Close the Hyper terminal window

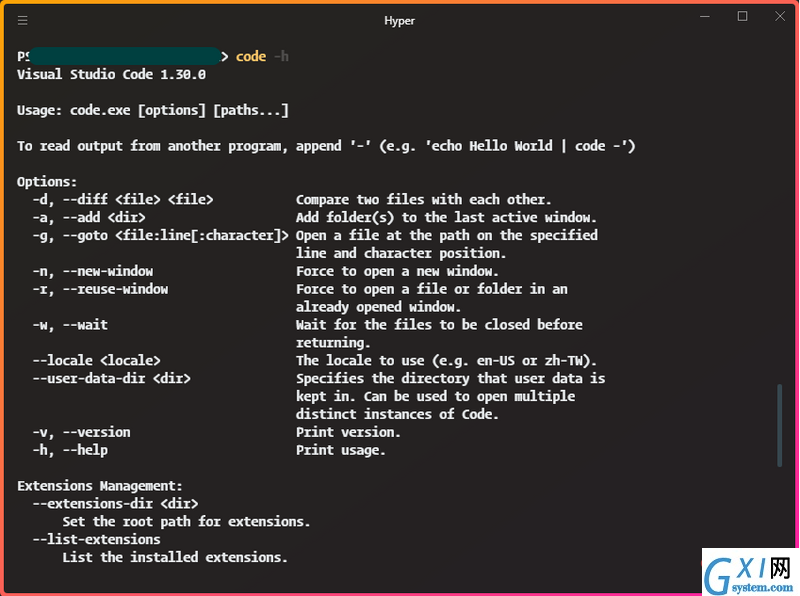click(x=780, y=17)
